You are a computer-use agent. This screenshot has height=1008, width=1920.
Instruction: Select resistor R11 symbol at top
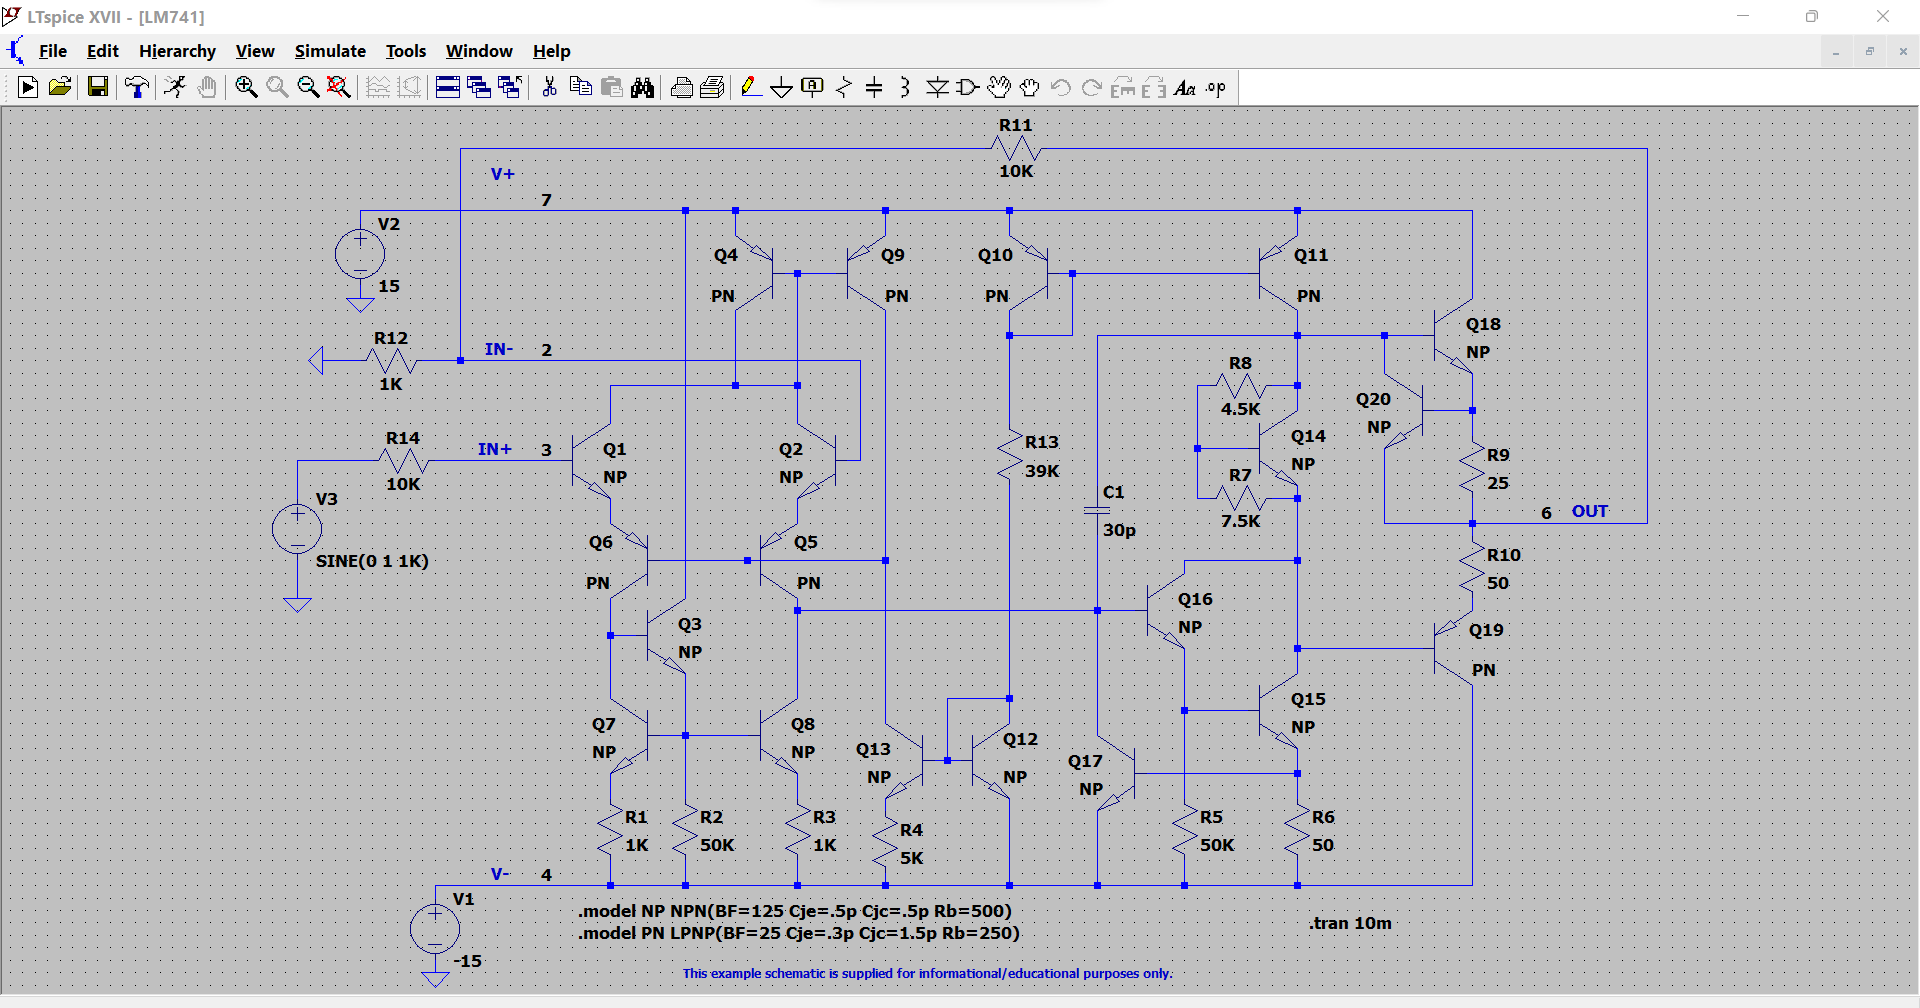1016,149
